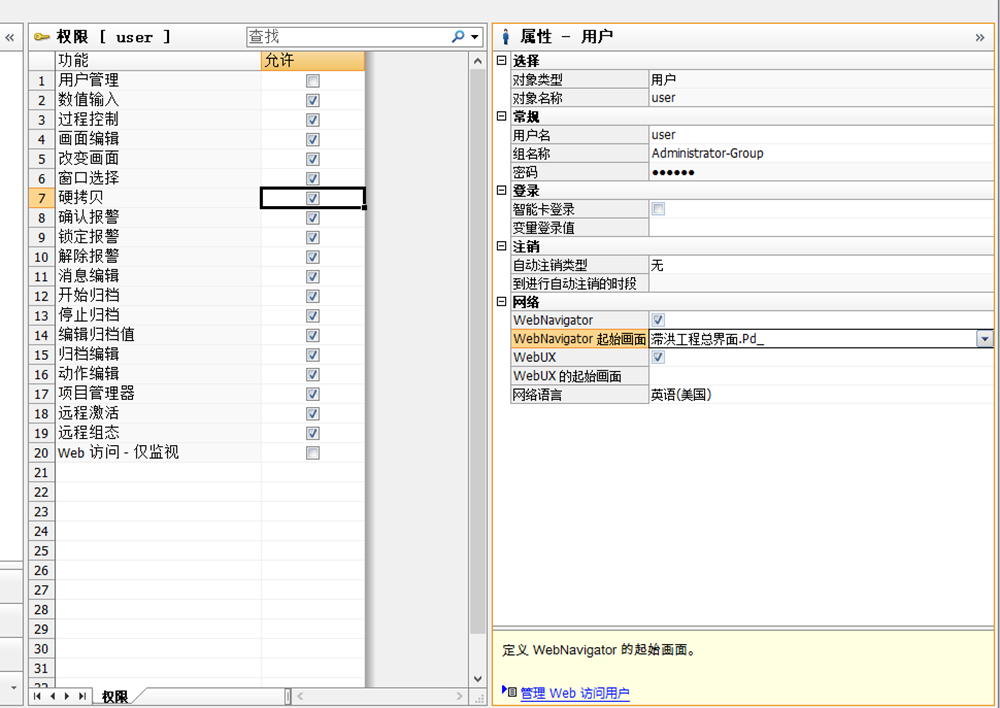The width and height of the screenshot is (1000, 708).
Task: Click the 允许 column header
Action: [x=312, y=61]
